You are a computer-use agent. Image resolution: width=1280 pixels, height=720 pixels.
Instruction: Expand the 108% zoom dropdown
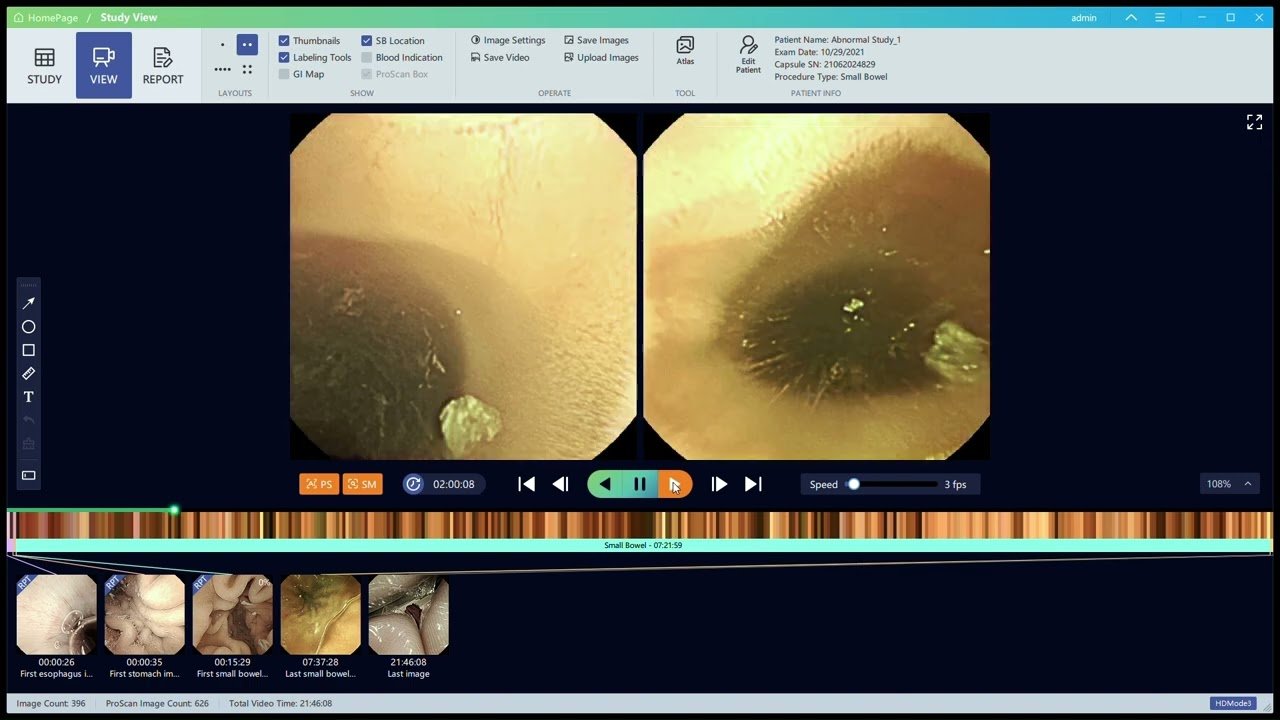[1247, 484]
